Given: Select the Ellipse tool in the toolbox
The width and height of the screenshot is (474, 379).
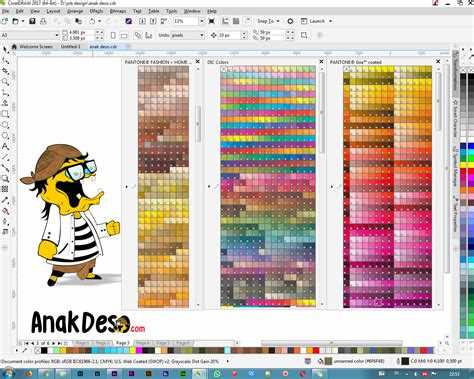Looking at the screenshot, I should coord(5,125).
